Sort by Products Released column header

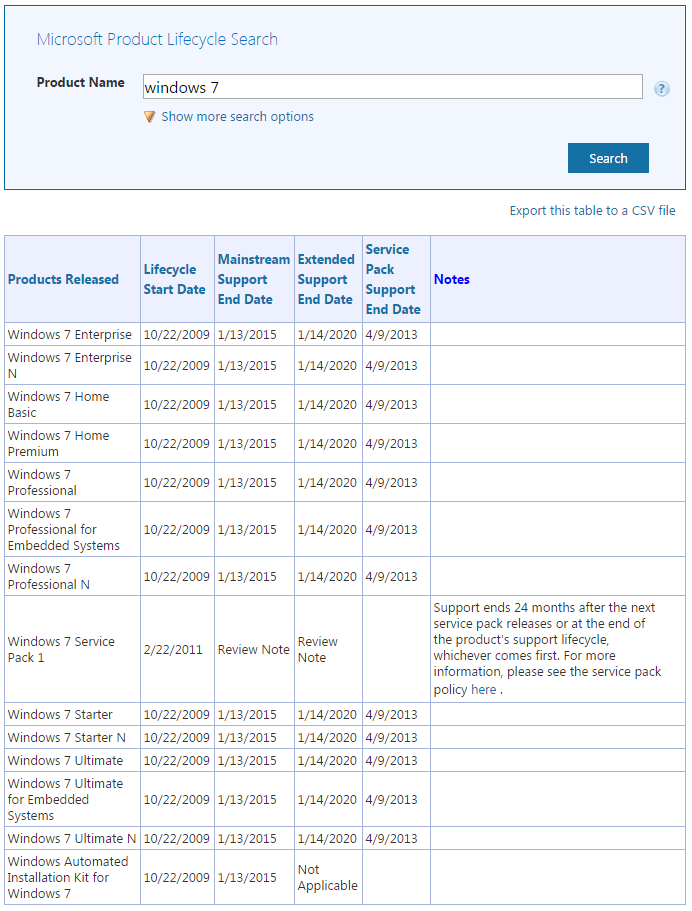click(x=63, y=279)
